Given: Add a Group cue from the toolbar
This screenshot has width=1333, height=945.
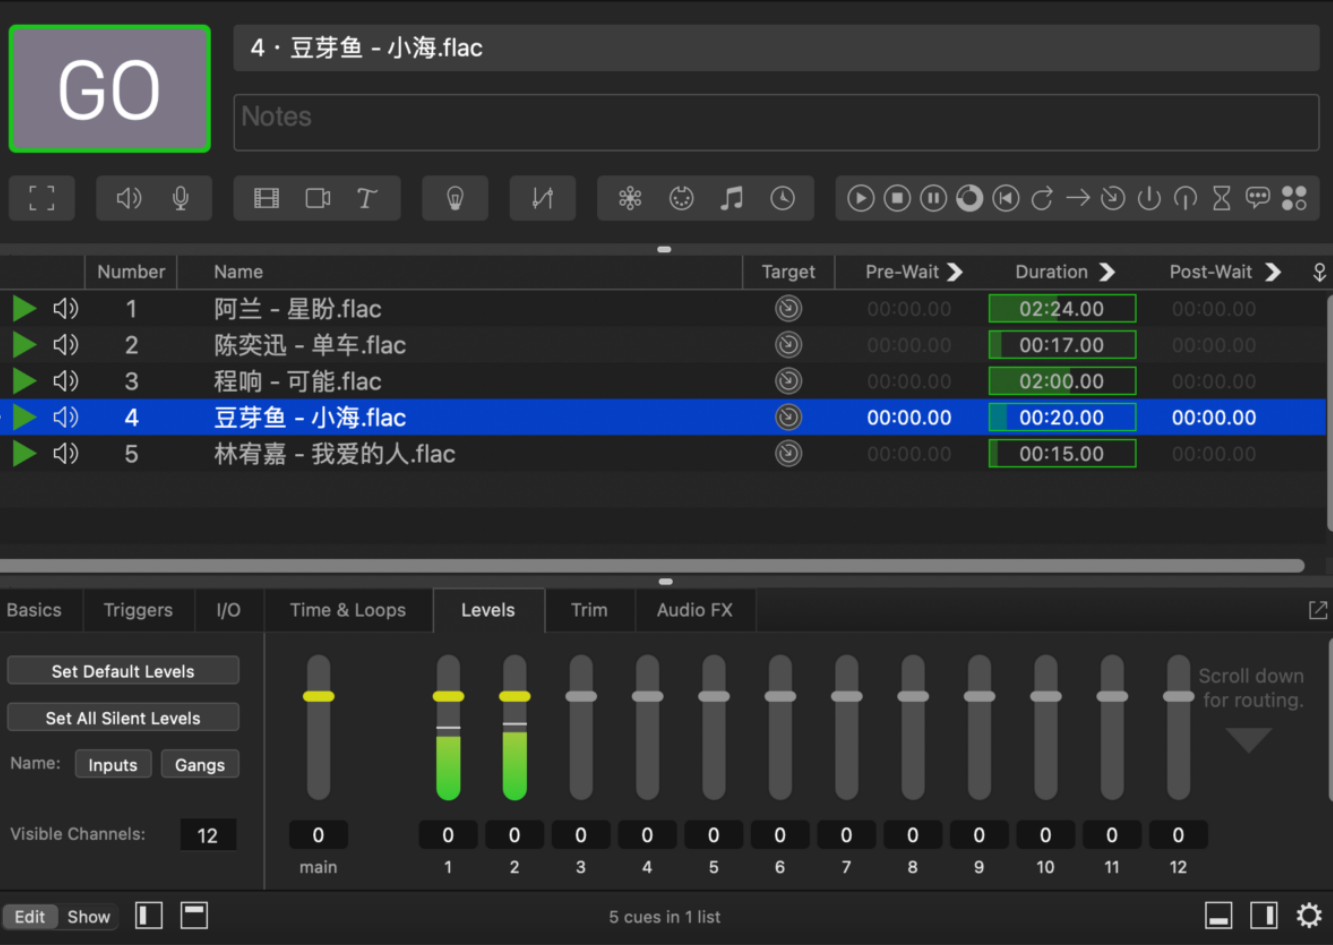Looking at the screenshot, I should (42, 198).
